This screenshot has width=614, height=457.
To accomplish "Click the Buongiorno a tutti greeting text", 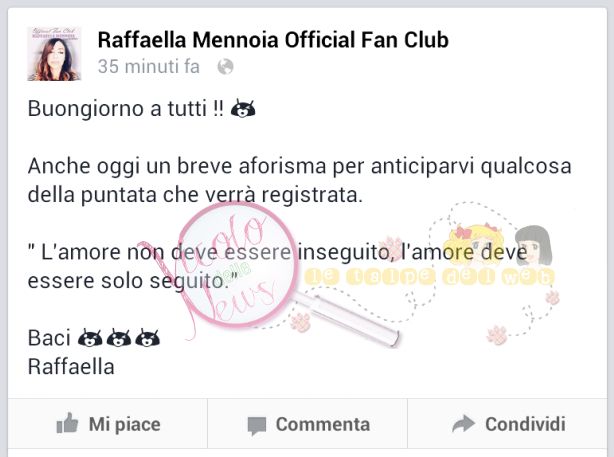I will pyautogui.click(x=125, y=108).
